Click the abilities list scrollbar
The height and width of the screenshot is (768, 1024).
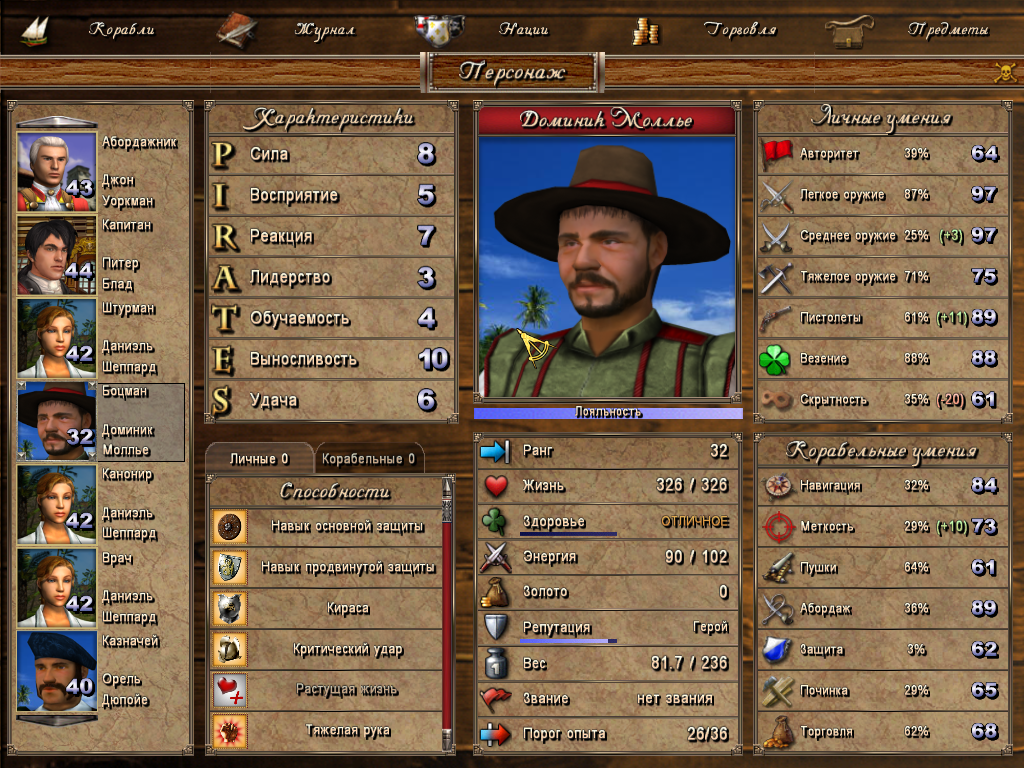pyautogui.click(x=447, y=614)
